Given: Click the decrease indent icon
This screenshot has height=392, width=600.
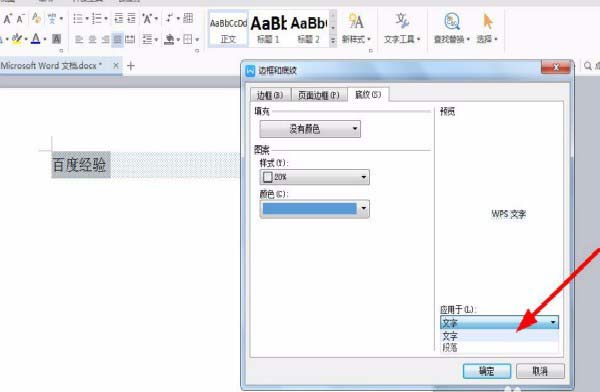Looking at the screenshot, I should coord(119,18).
